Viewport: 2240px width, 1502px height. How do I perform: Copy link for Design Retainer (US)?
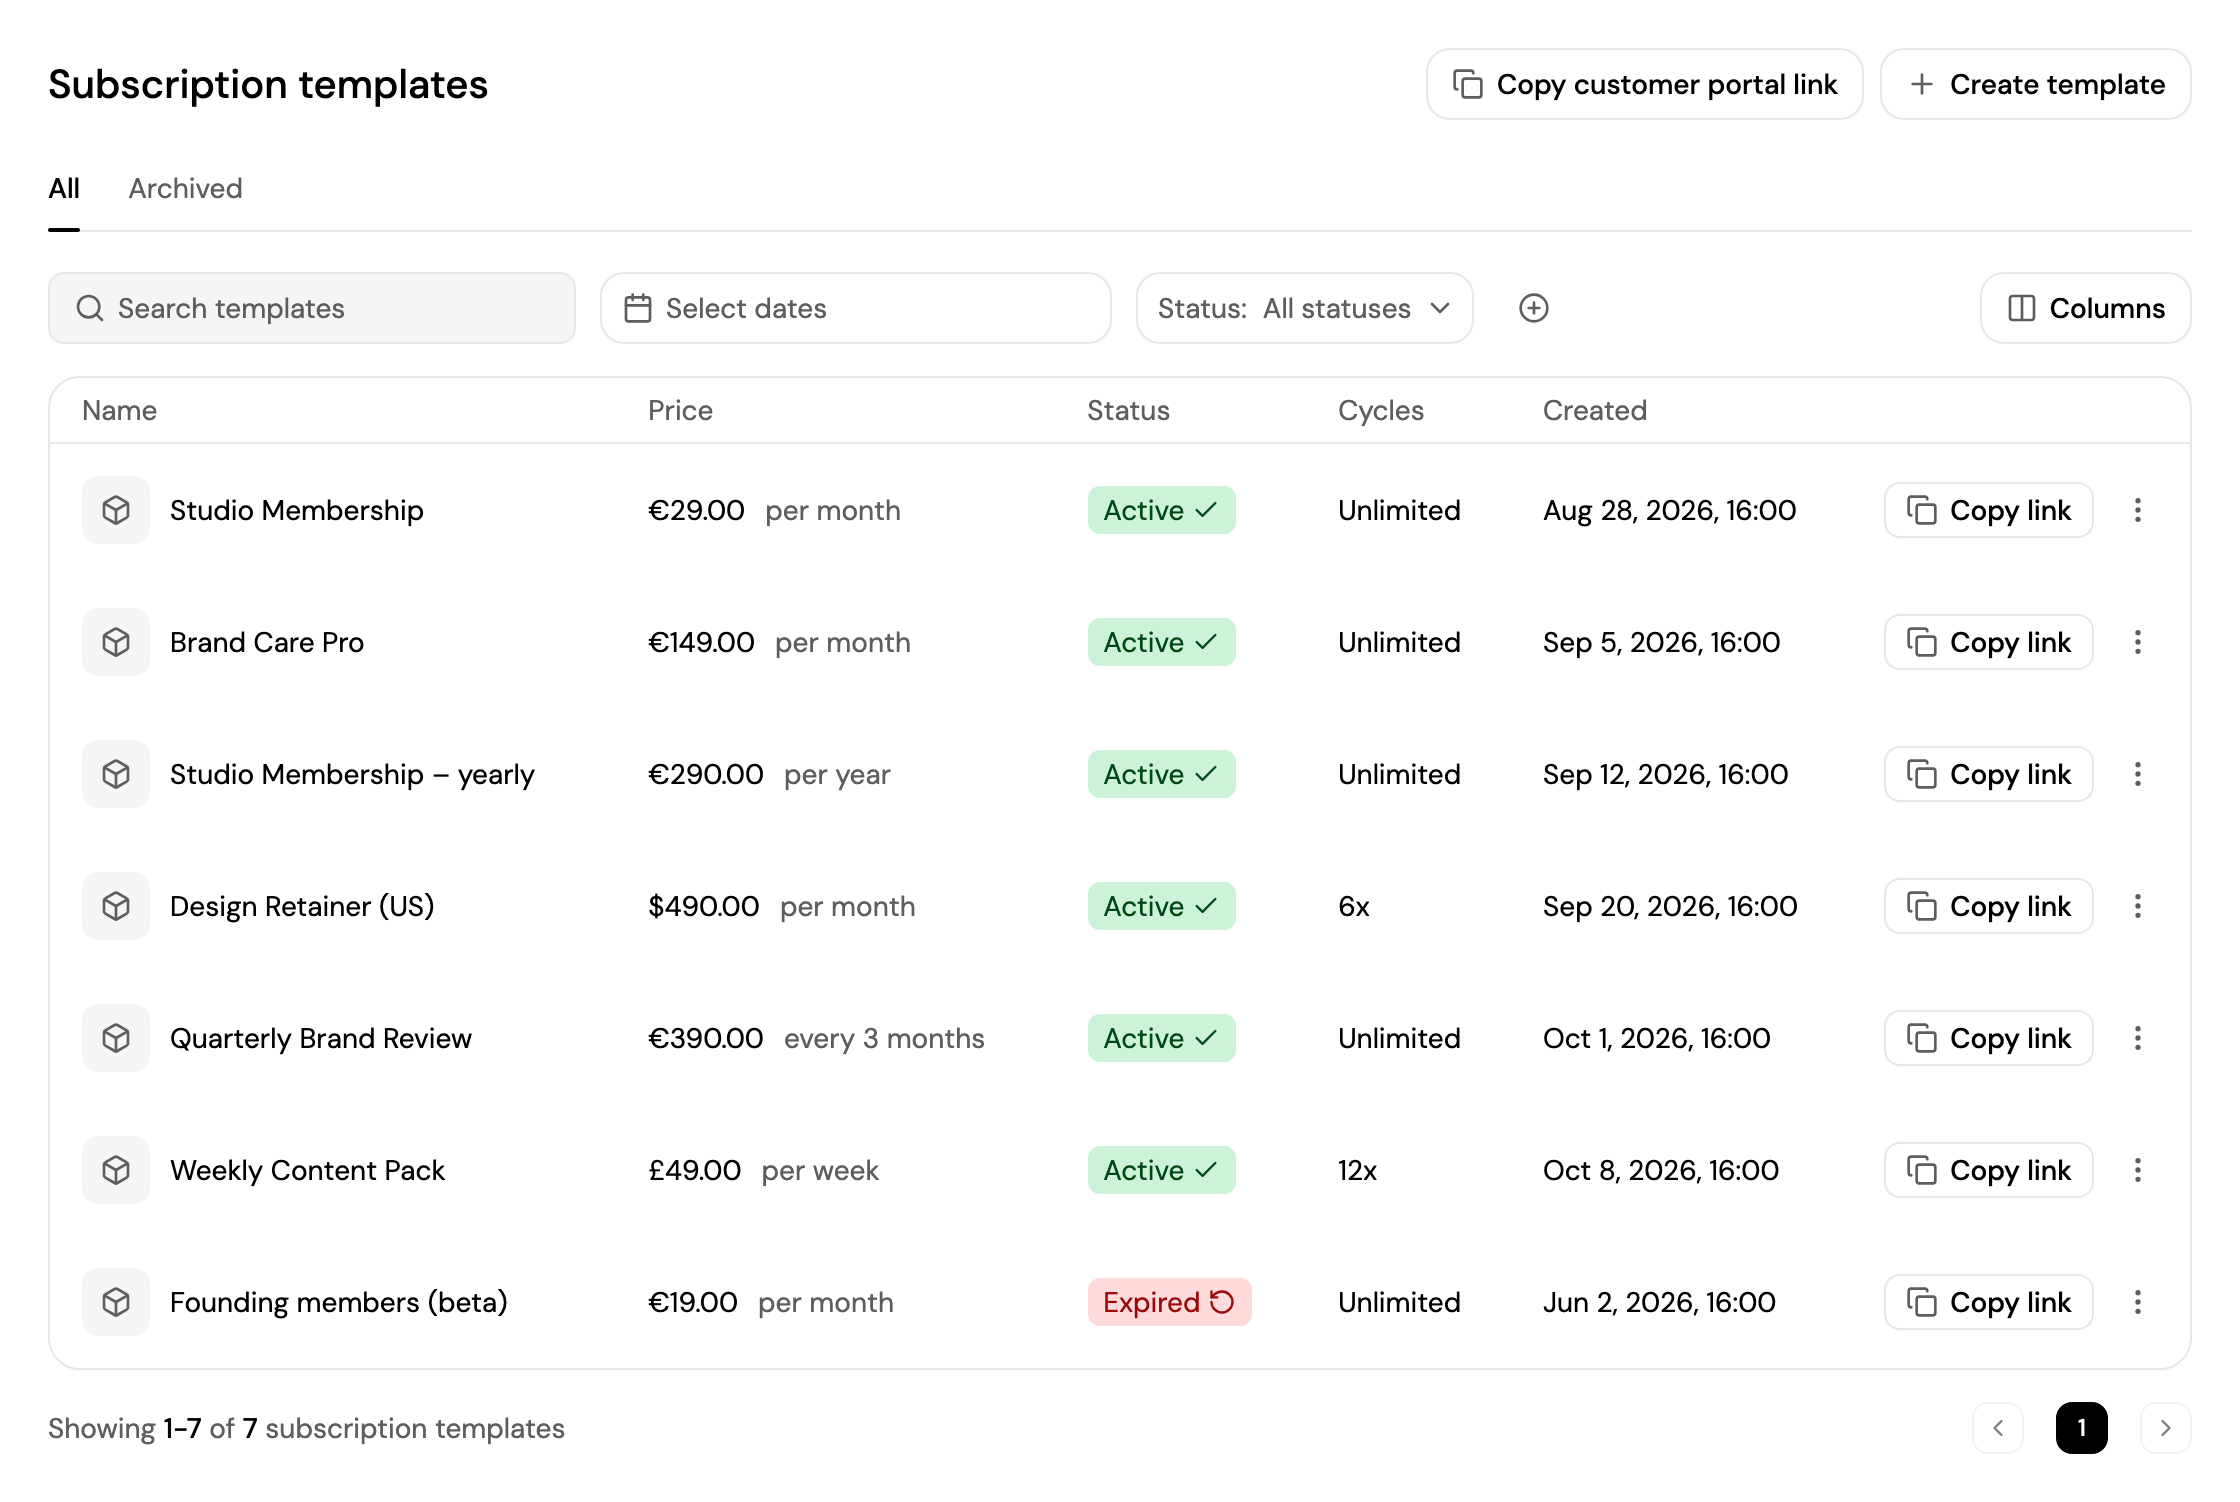[x=1989, y=906]
